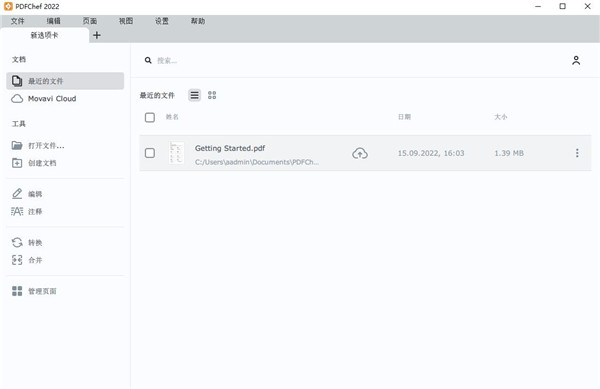Select the 新选项卡 tab
The width and height of the screenshot is (600, 389).
point(44,35)
